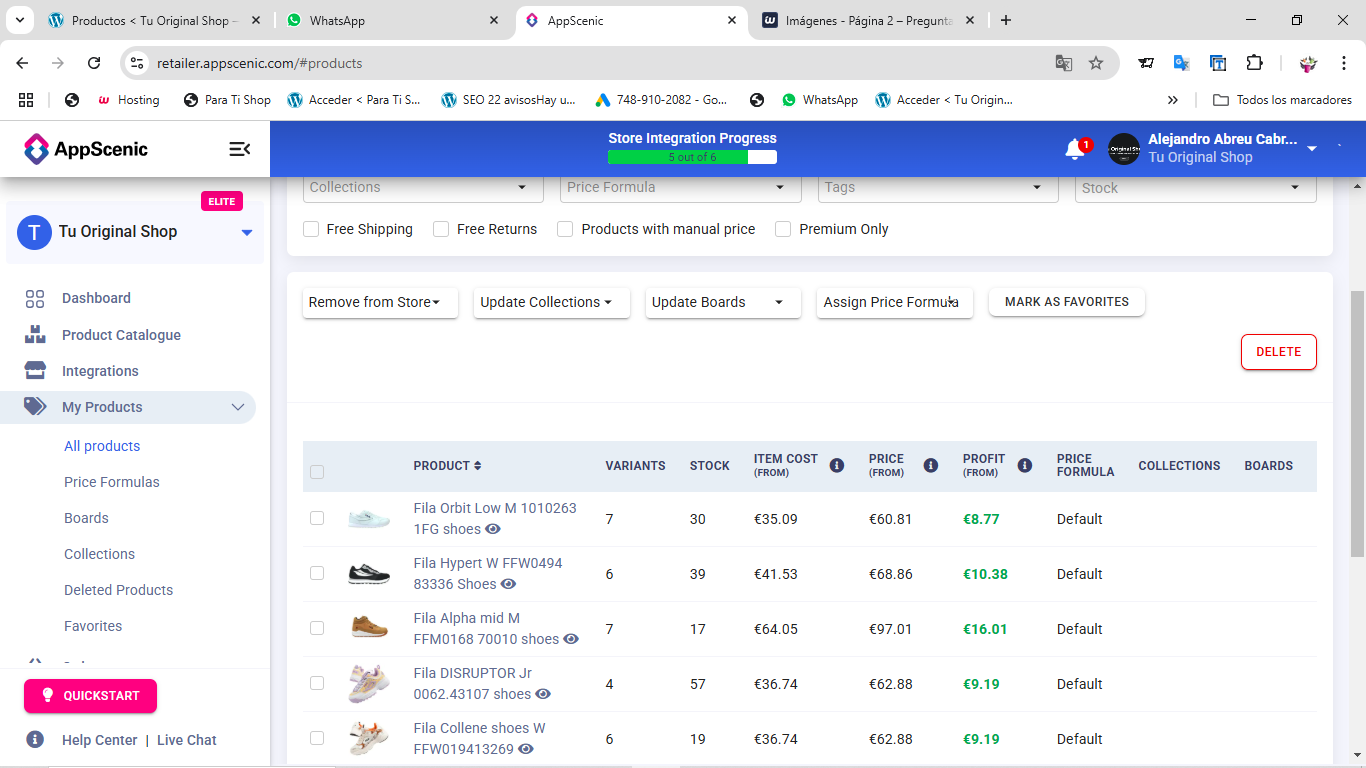The width and height of the screenshot is (1366, 768).
Task: Open site information icon in address bar
Action: (137, 63)
